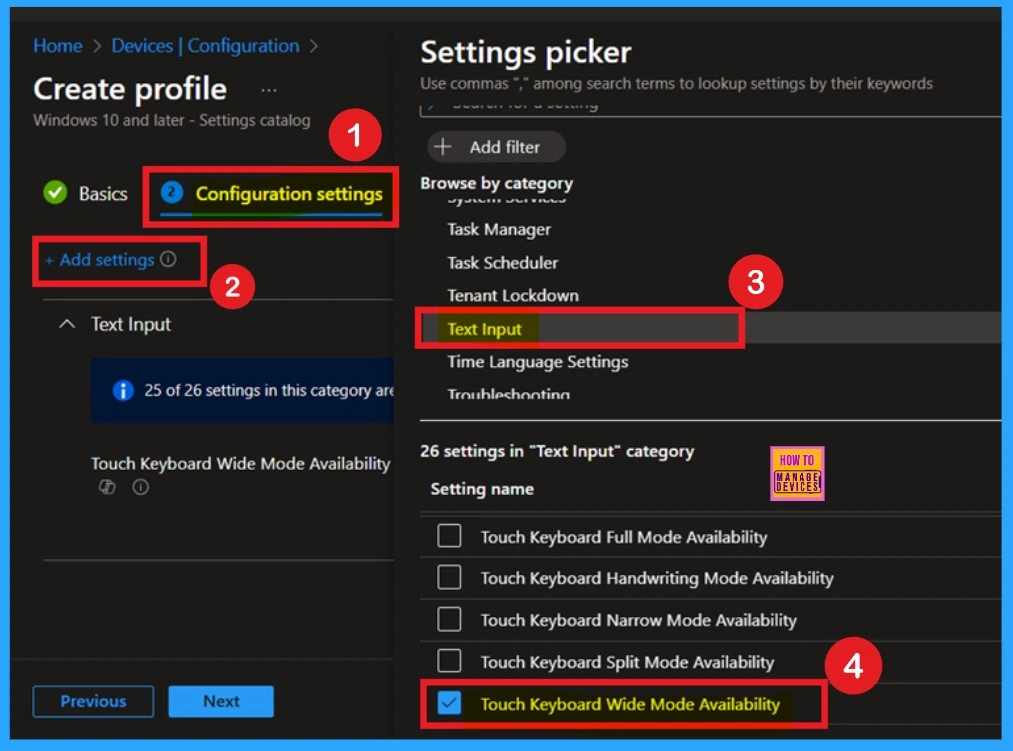Open the info icon next to Add settings

coord(169,259)
